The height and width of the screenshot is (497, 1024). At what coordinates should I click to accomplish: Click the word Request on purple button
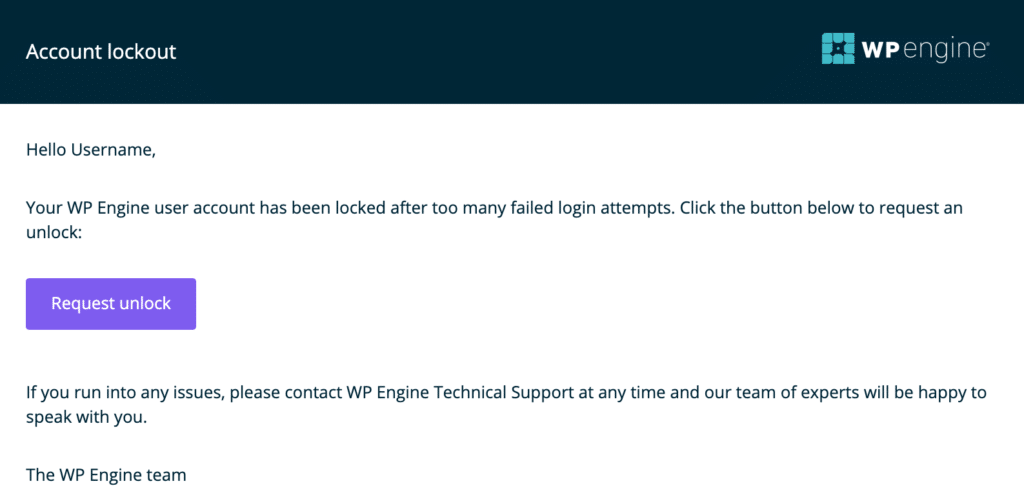pyautogui.click(x=83, y=304)
